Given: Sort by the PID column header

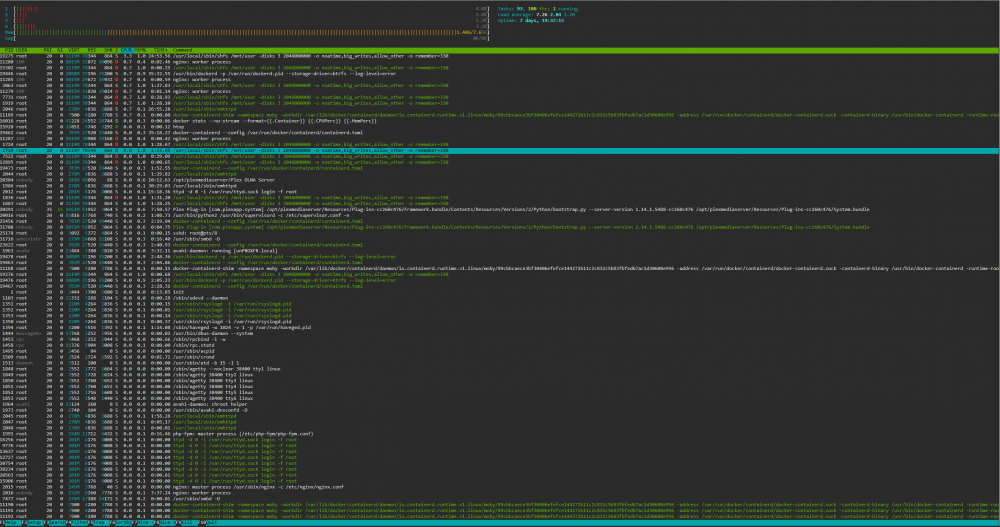Looking at the screenshot, I should pyautogui.click(x=9, y=50).
